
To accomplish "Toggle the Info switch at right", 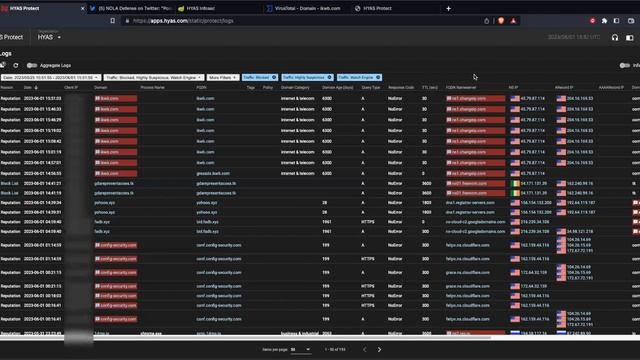I will (624, 65).
